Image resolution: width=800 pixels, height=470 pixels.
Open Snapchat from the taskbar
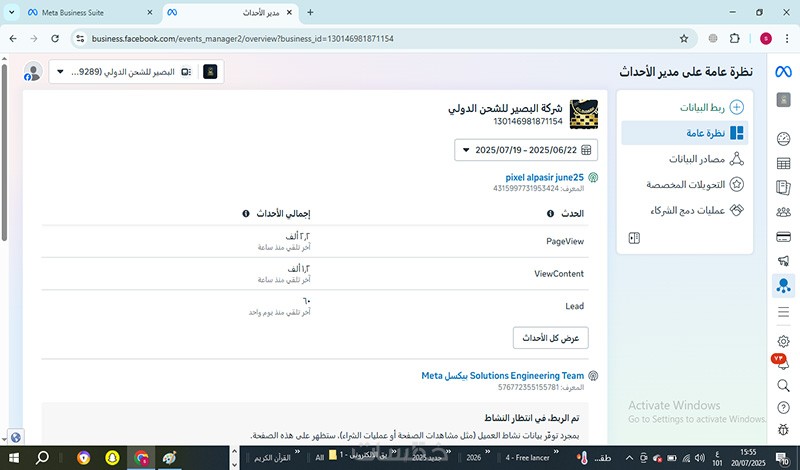coord(112,457)
